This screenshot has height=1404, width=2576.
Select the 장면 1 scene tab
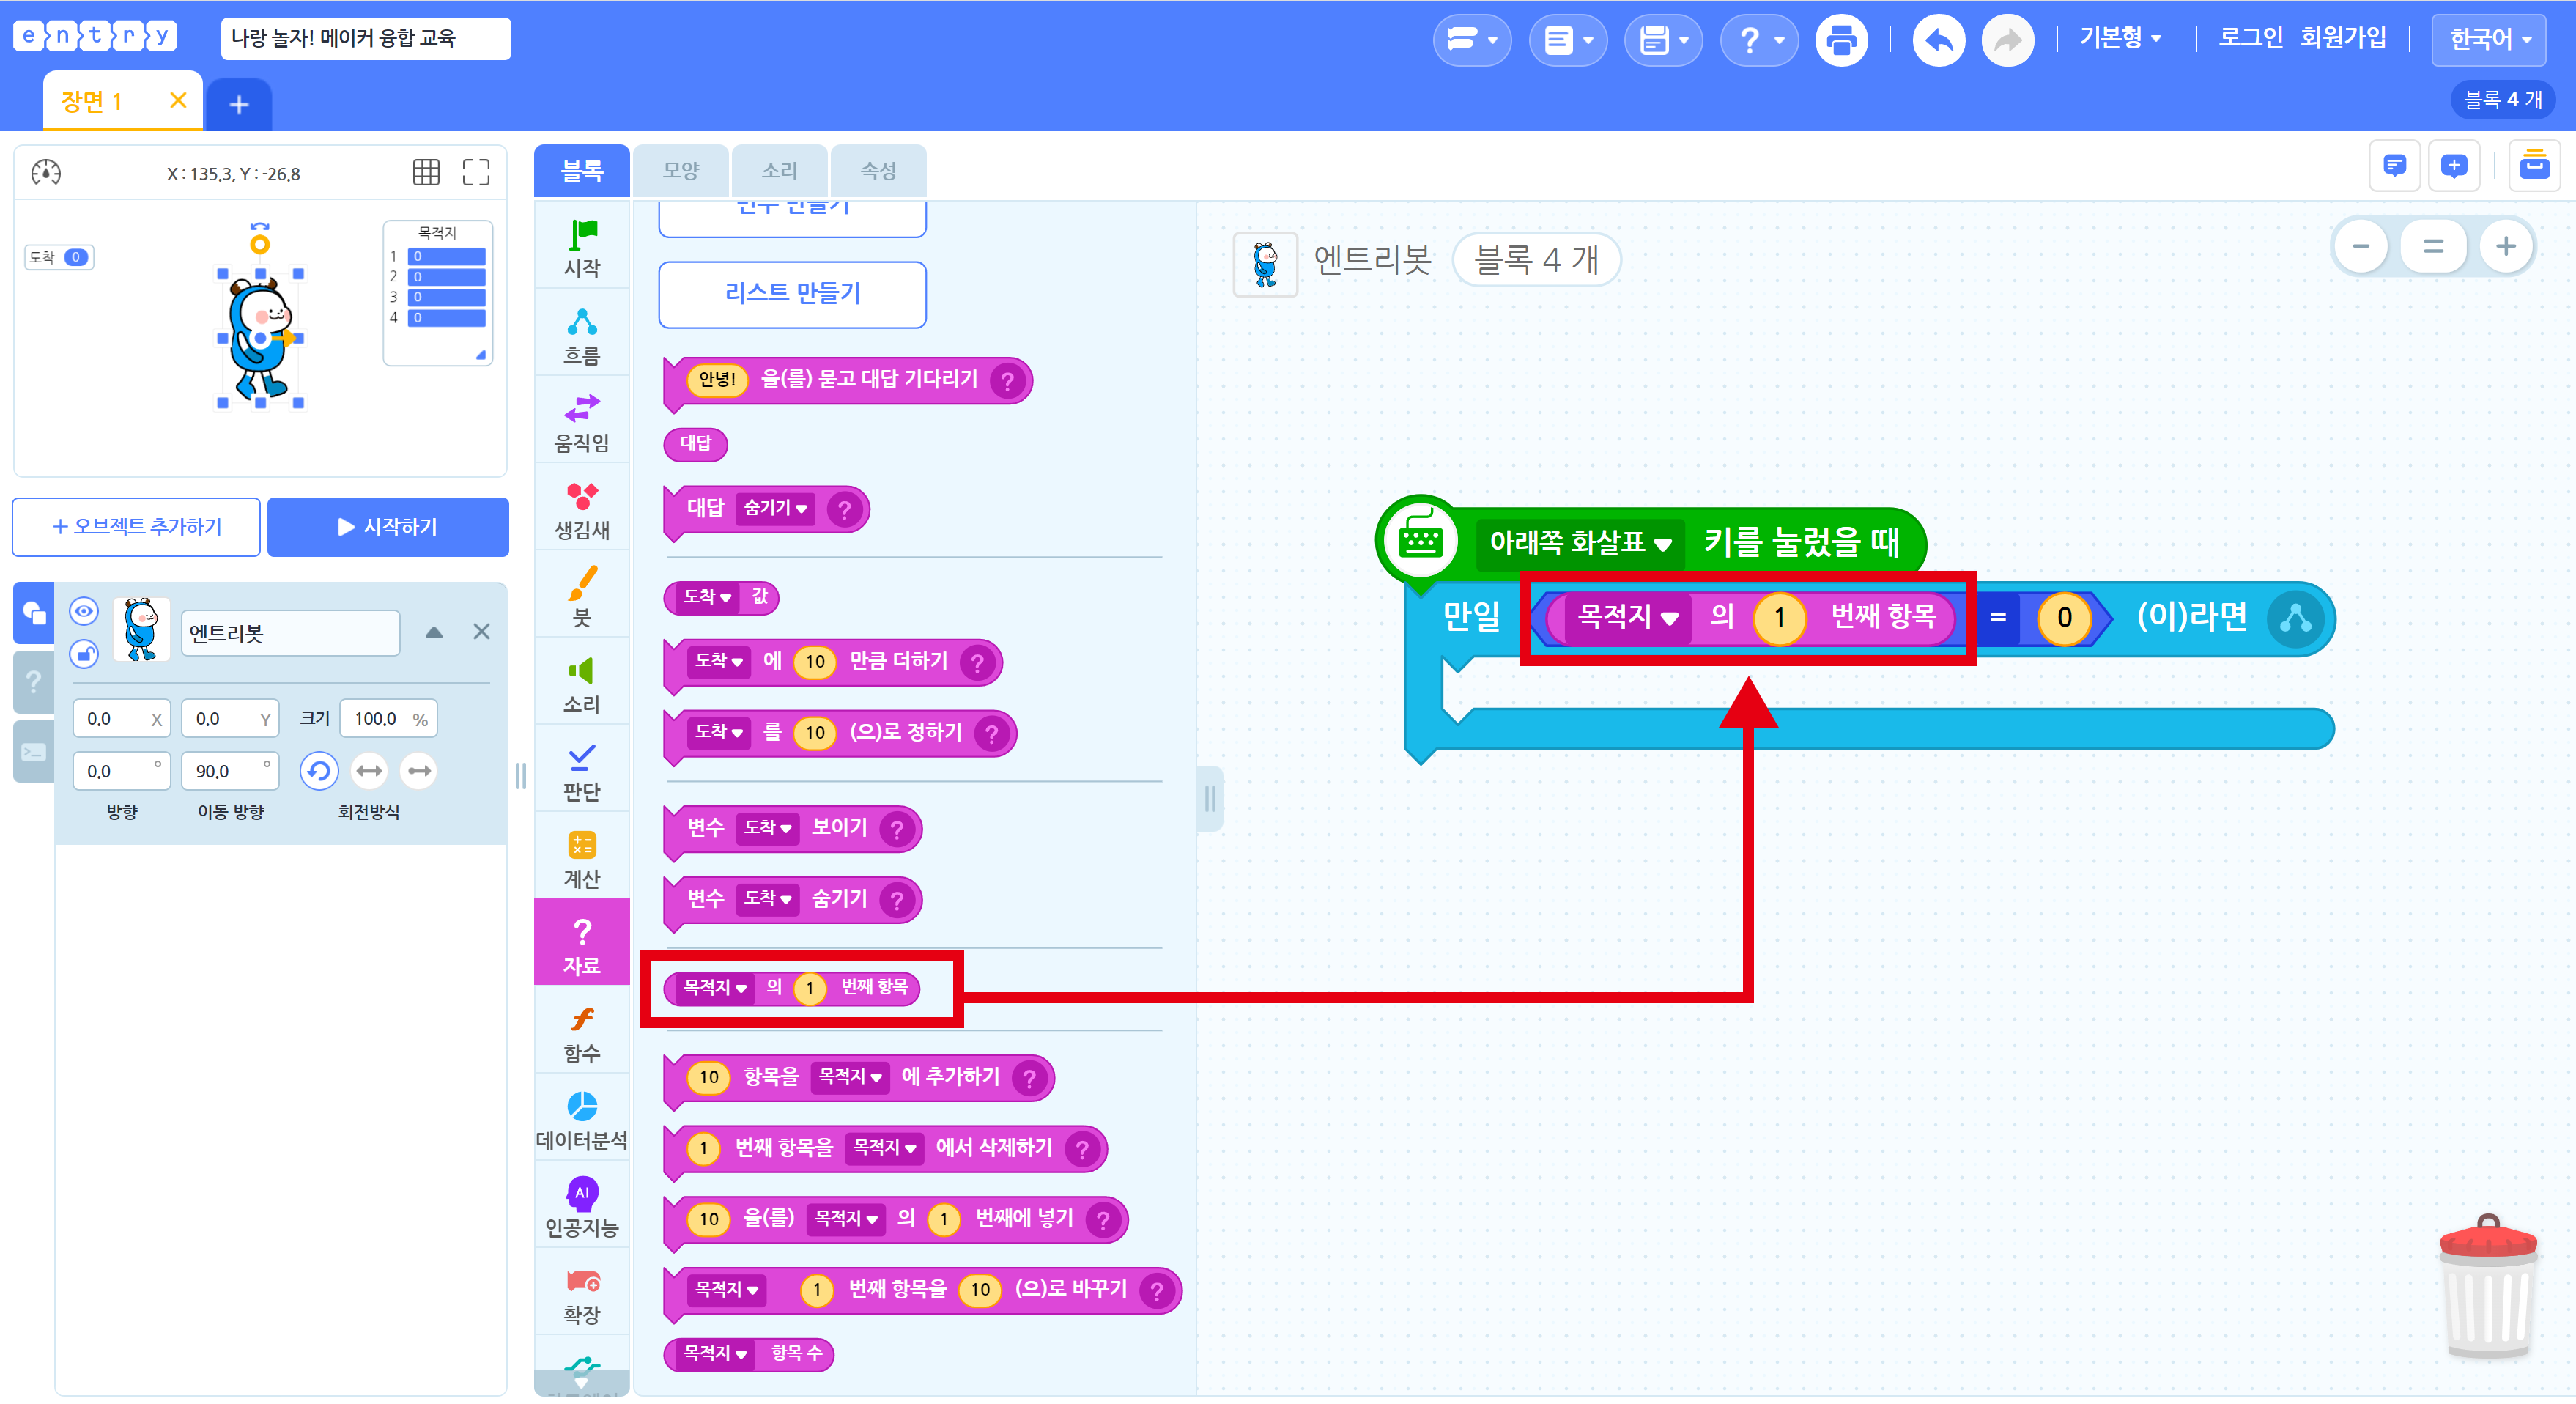coord(92,102)
